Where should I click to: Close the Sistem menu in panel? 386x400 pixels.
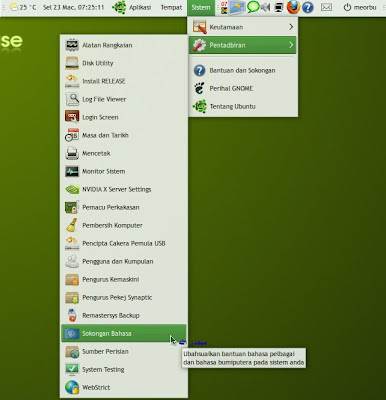pyautogui.click(x=201, y=7)
